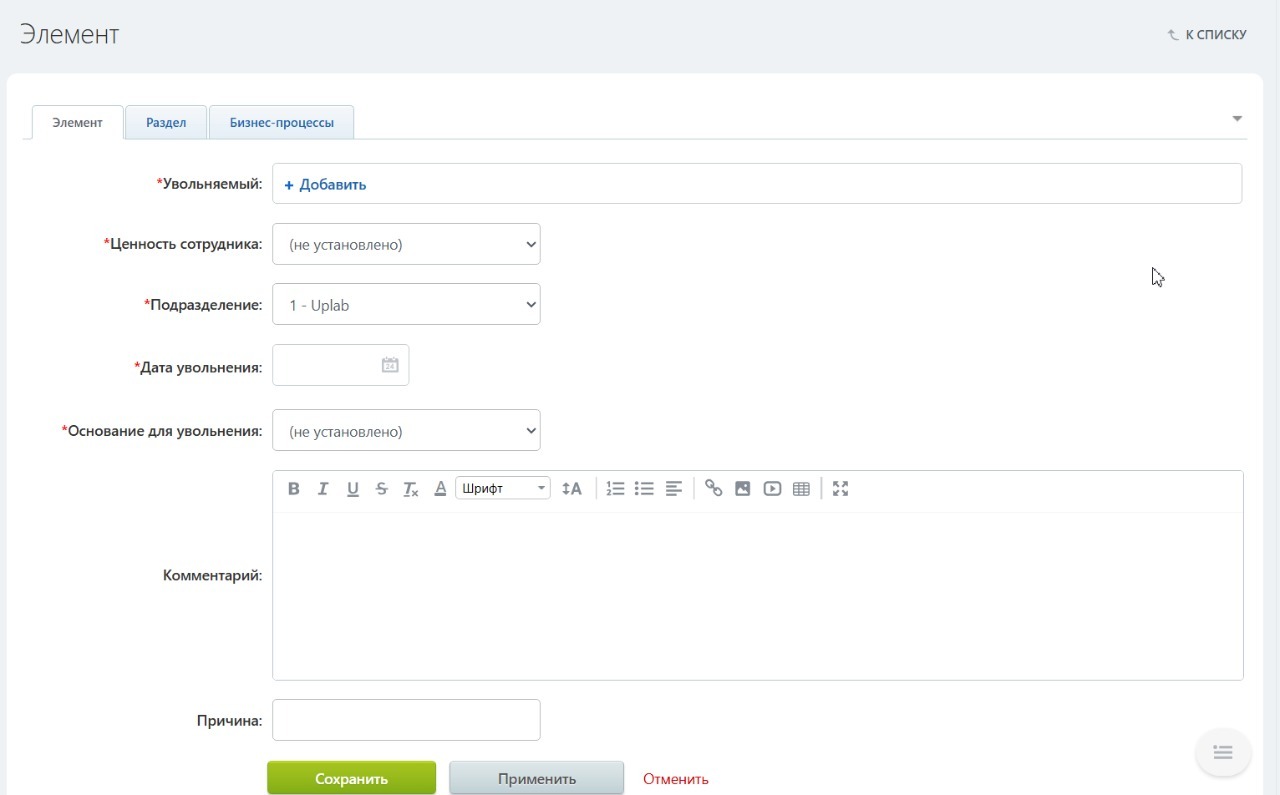Open text alignment options
The image size is (1280, 795).
674,489
